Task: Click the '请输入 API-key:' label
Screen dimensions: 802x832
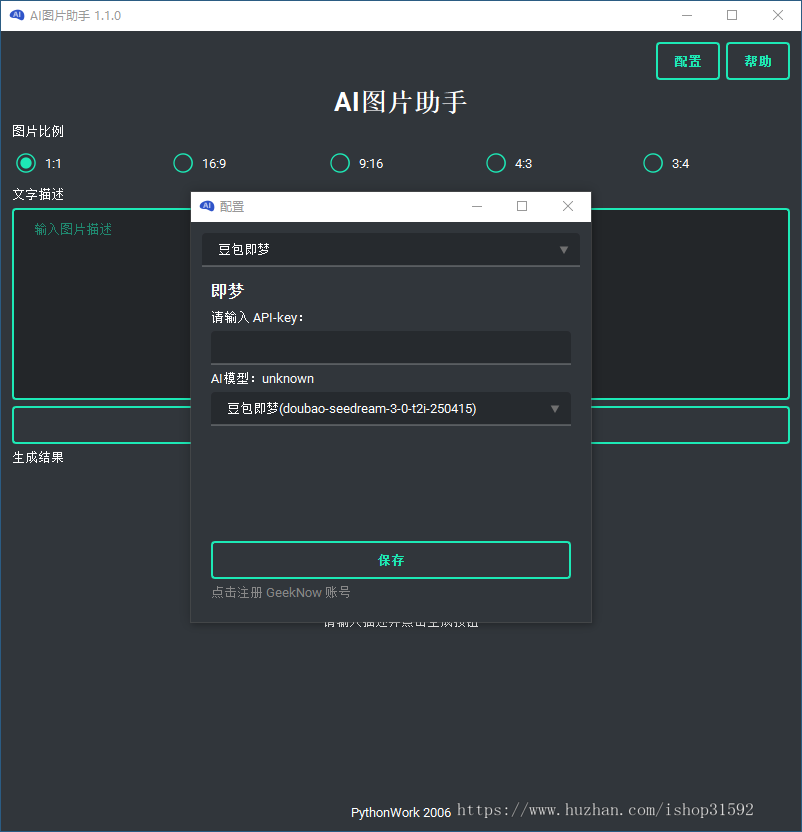Action: (257, 318)
